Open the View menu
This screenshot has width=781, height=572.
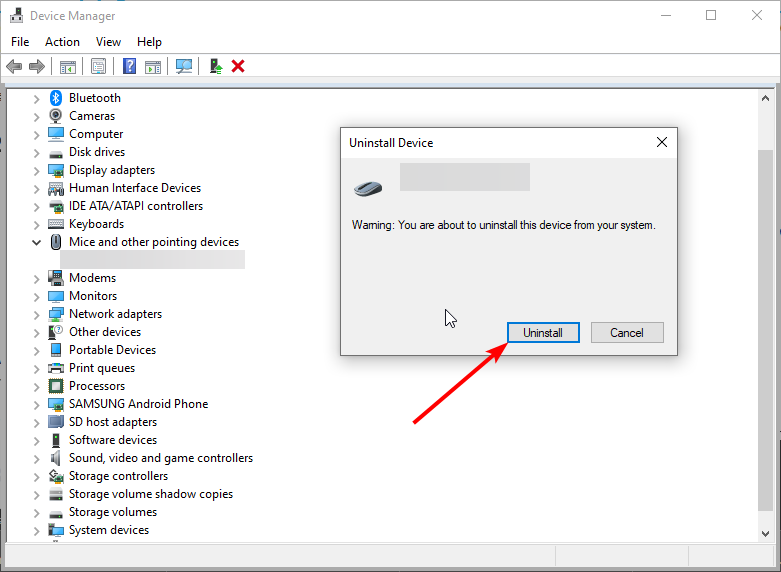point(108,42)
